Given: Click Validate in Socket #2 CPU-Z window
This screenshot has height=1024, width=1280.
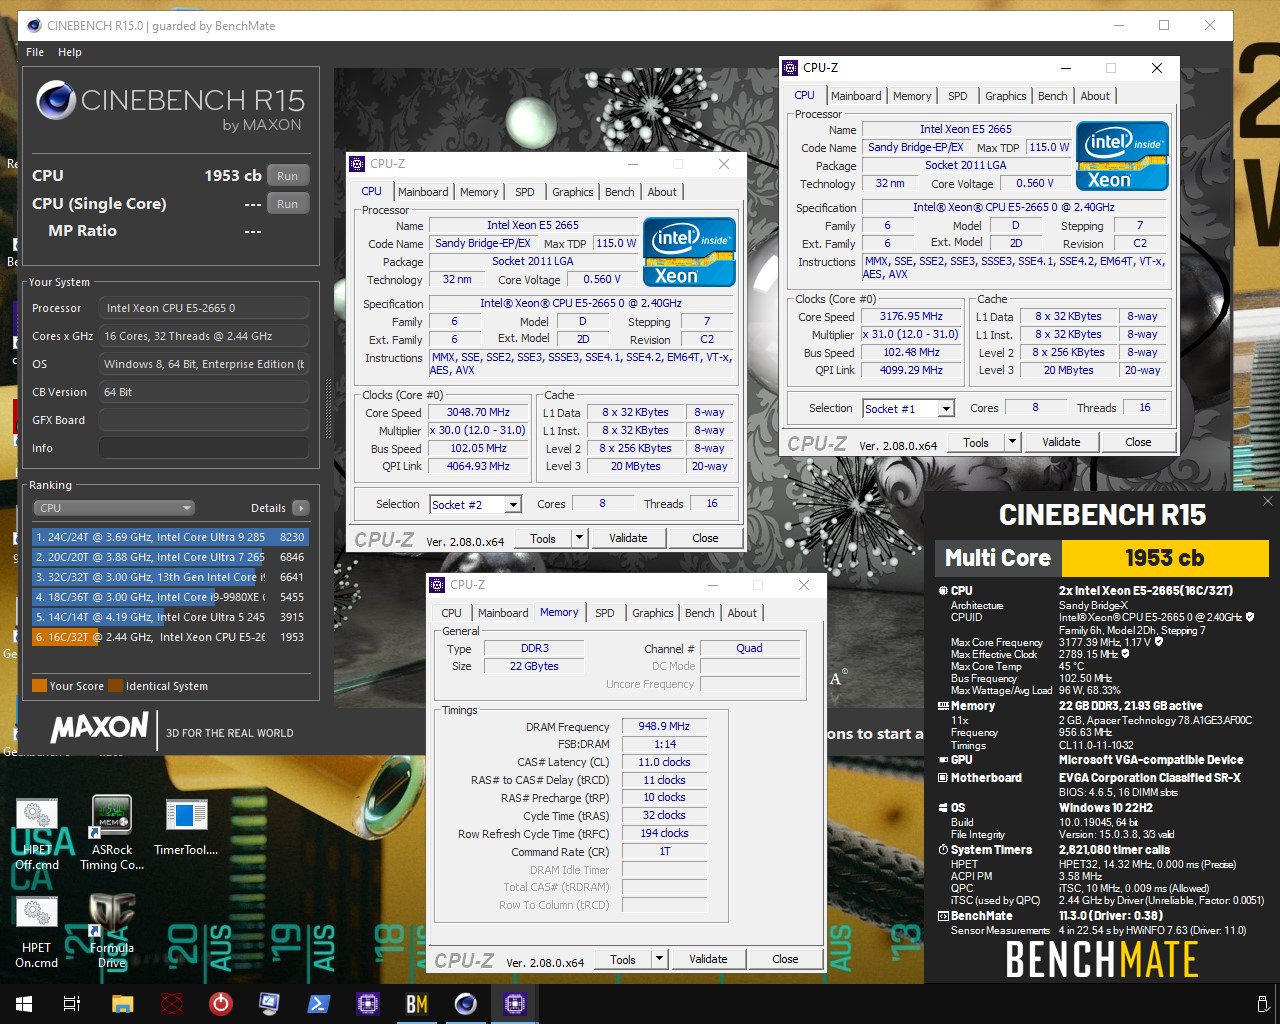Looking at the screenshot, I should (x=628, y=538).
